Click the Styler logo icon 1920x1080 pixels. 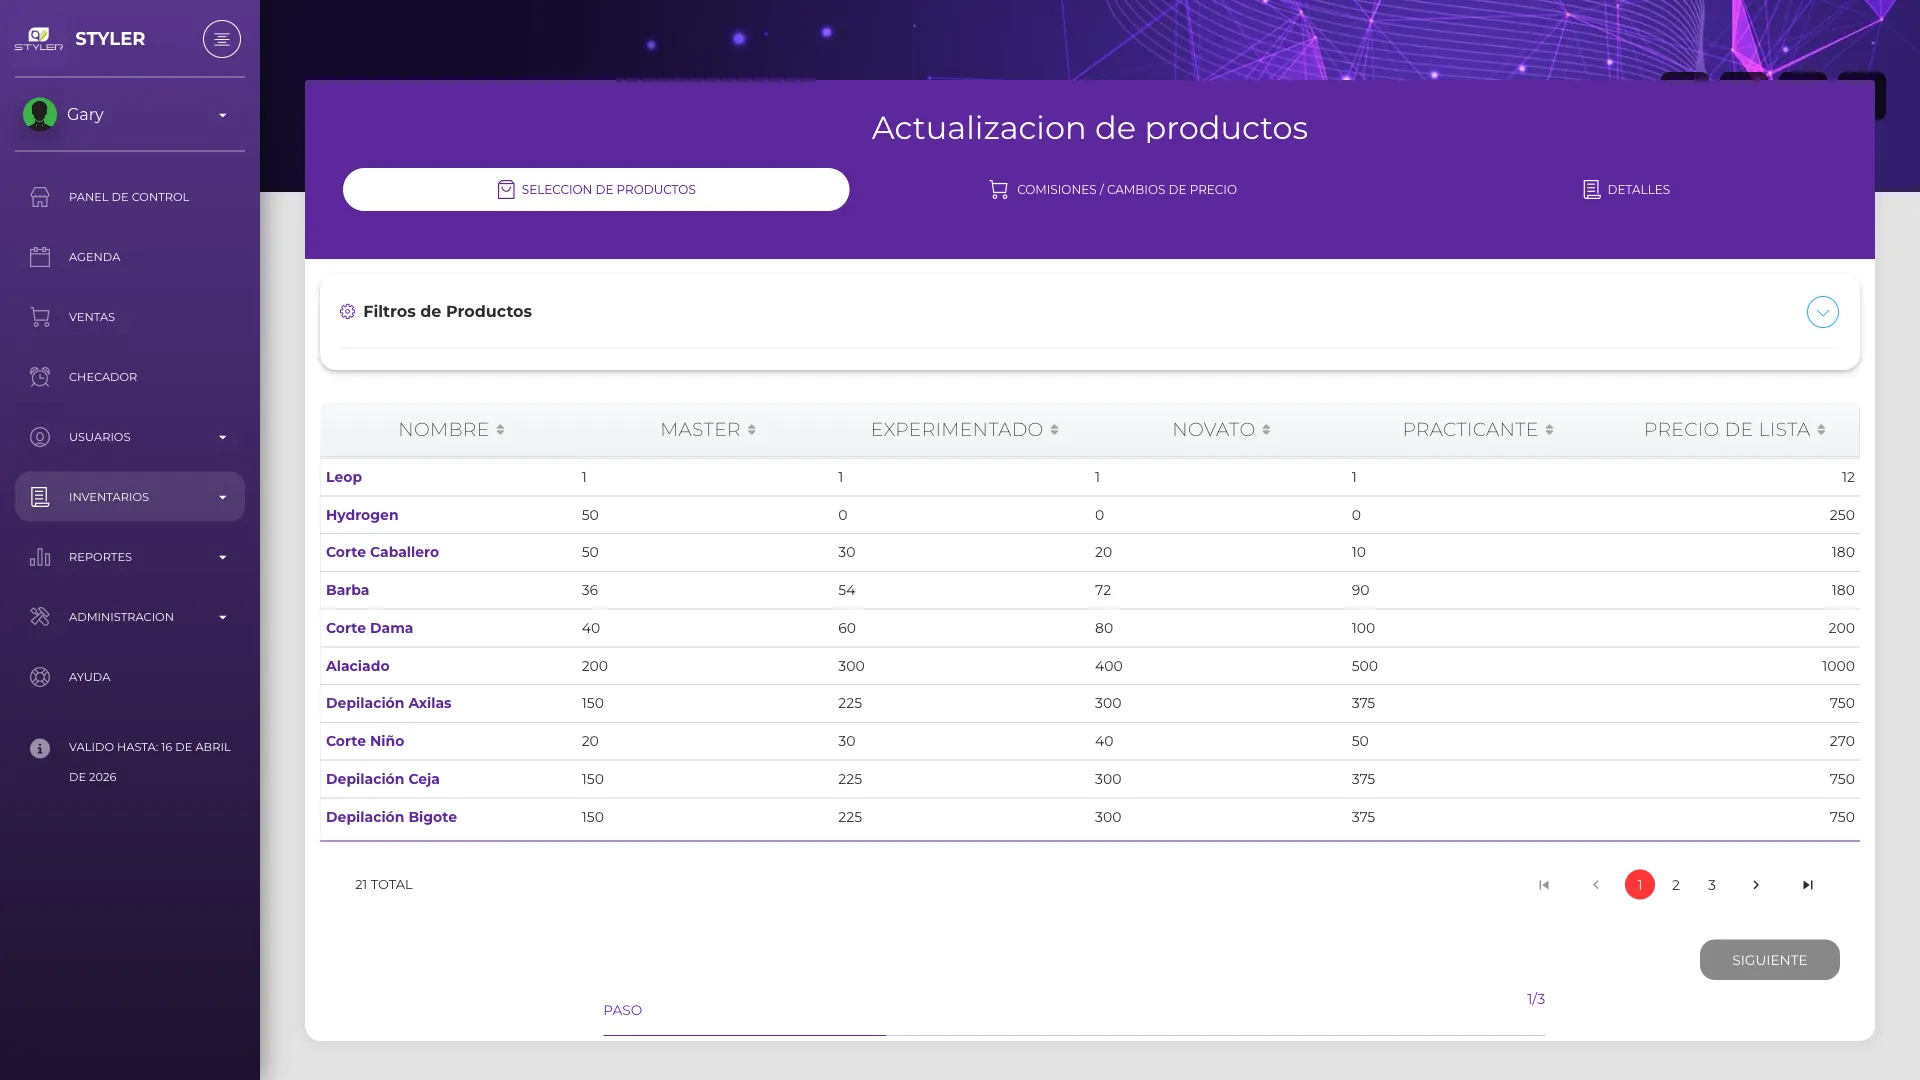coord(39,39)
